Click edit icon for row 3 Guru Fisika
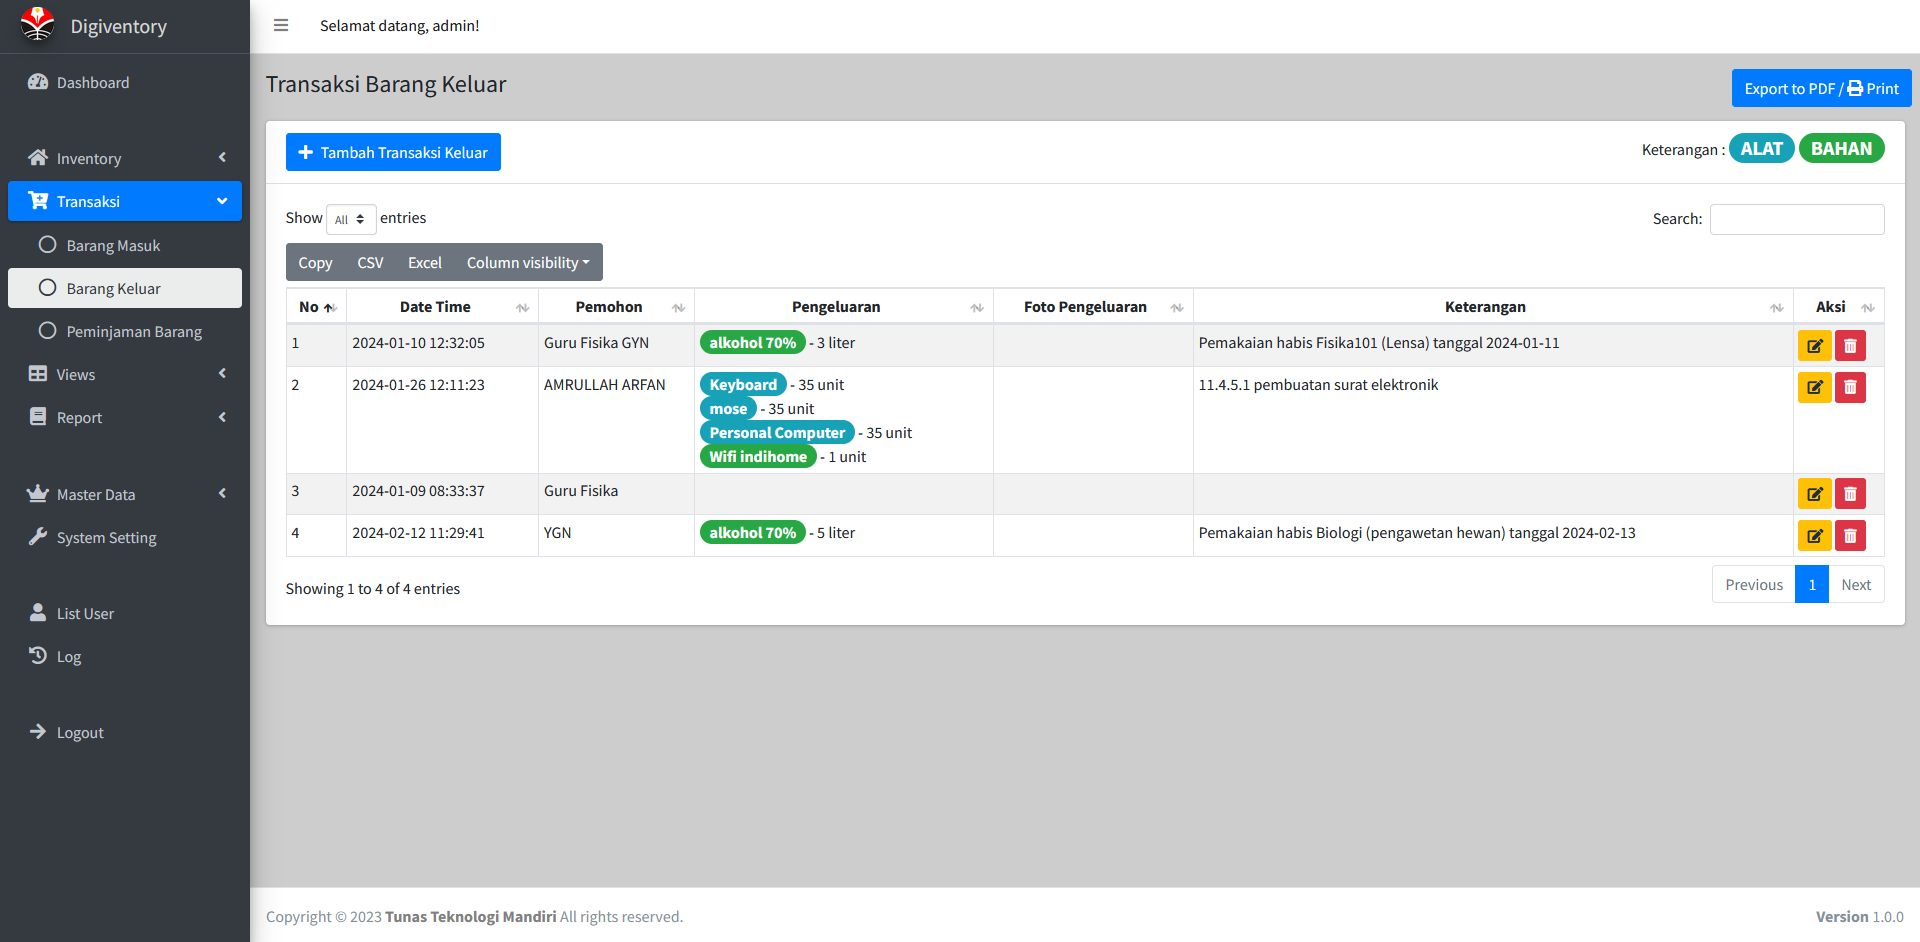The image size is (1920, 942). coord(1814,494)
